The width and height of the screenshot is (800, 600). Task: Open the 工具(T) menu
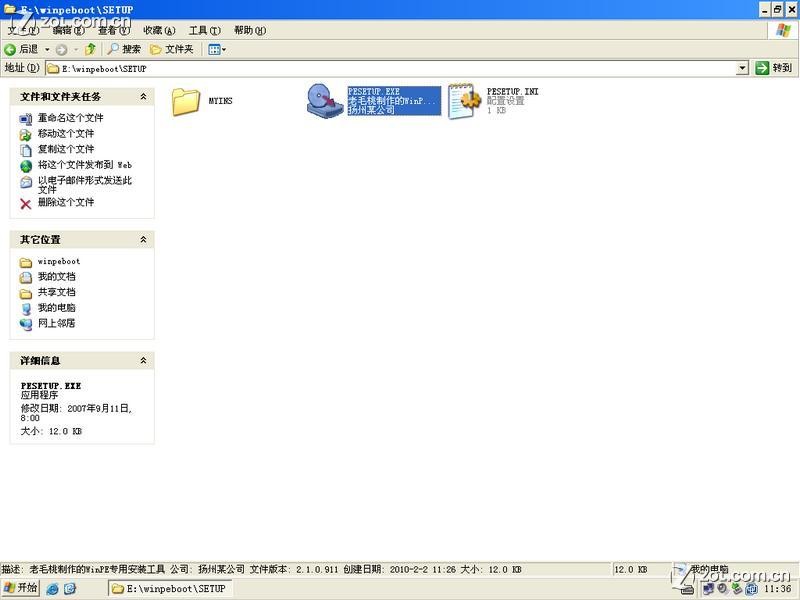204,30
